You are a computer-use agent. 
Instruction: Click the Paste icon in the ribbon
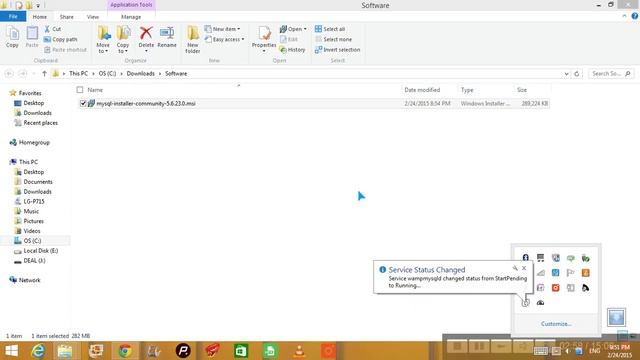tap(32, 37)
